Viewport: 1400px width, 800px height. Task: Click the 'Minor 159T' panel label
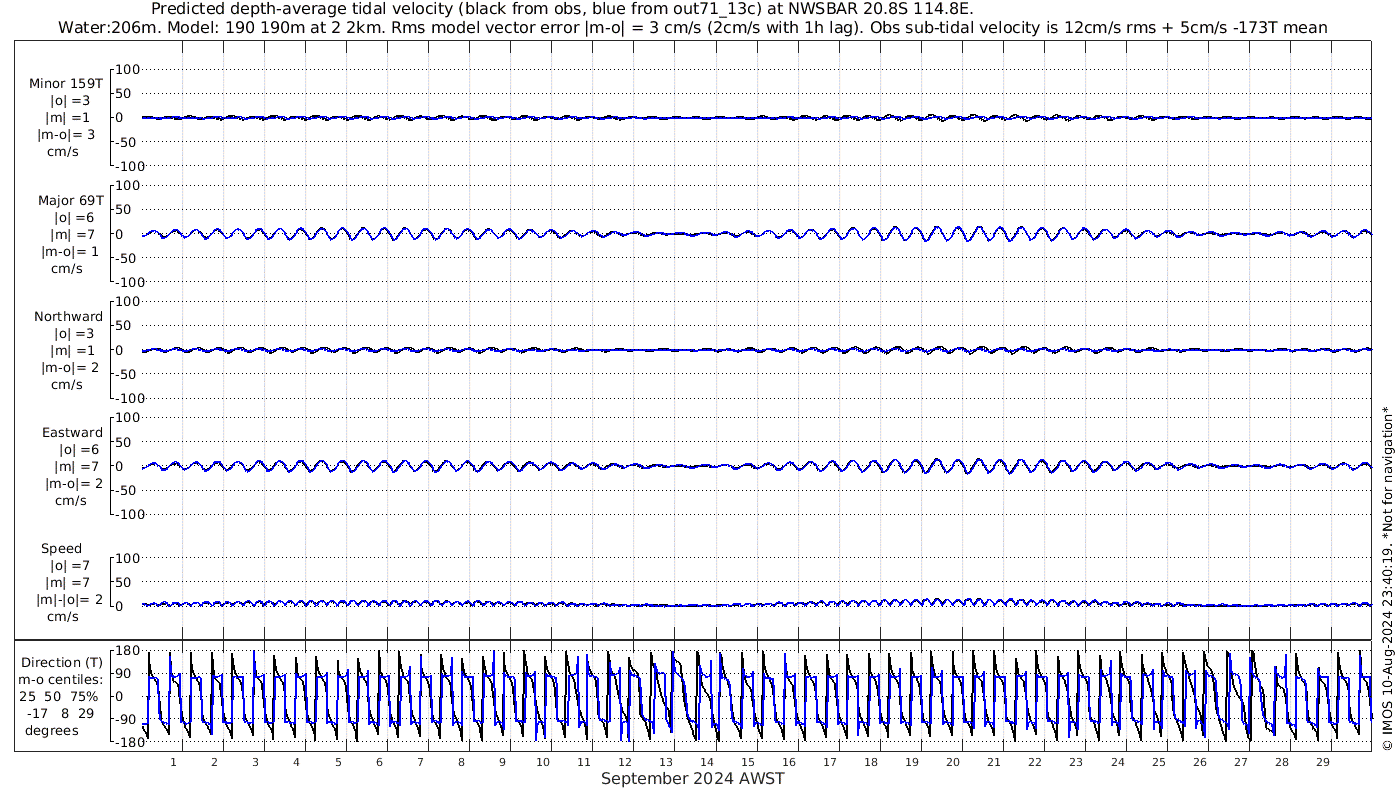pos(66,84)
